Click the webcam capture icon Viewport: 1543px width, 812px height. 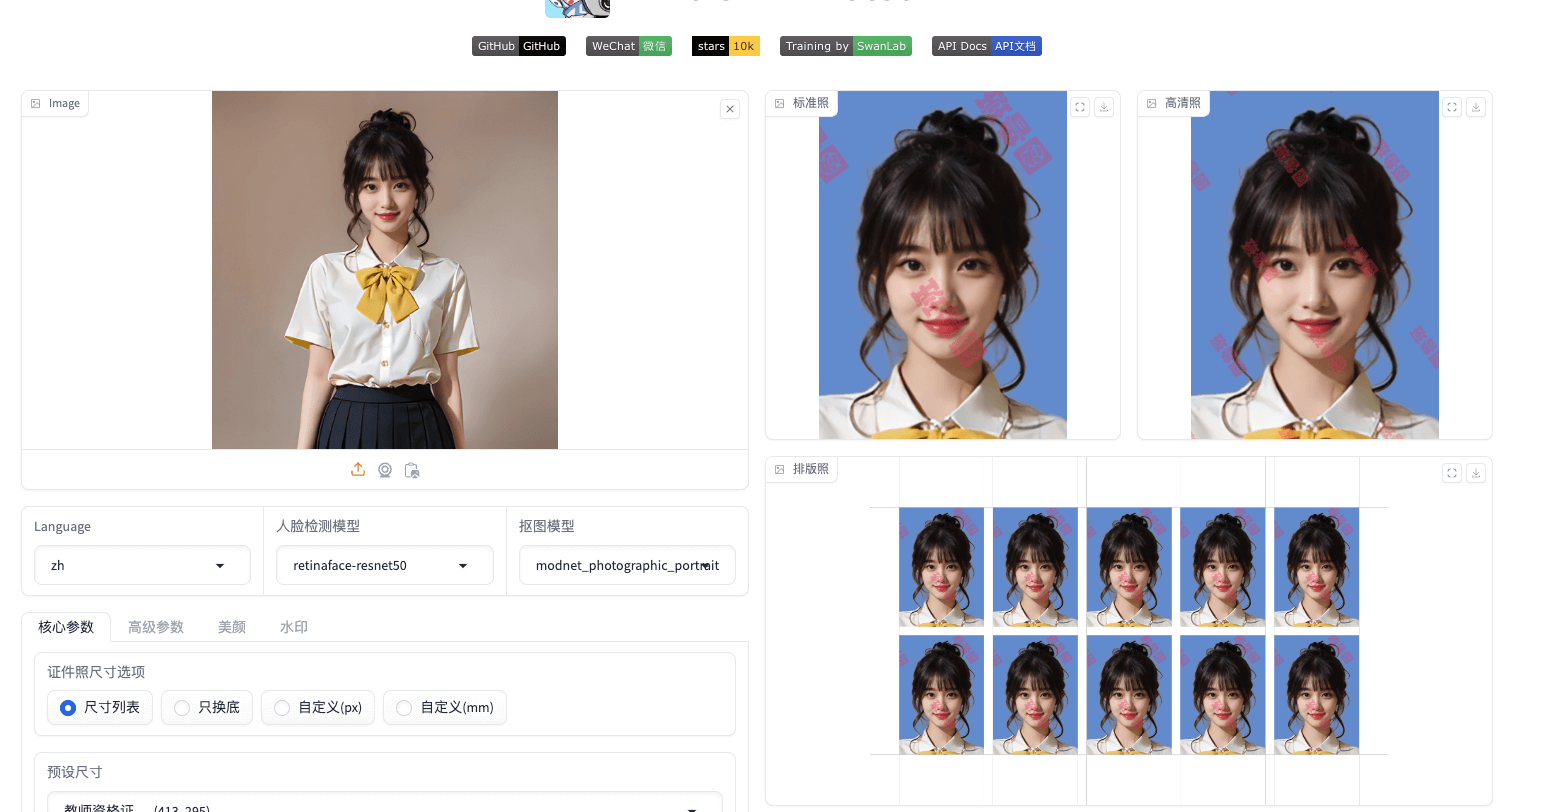point(385,470)
